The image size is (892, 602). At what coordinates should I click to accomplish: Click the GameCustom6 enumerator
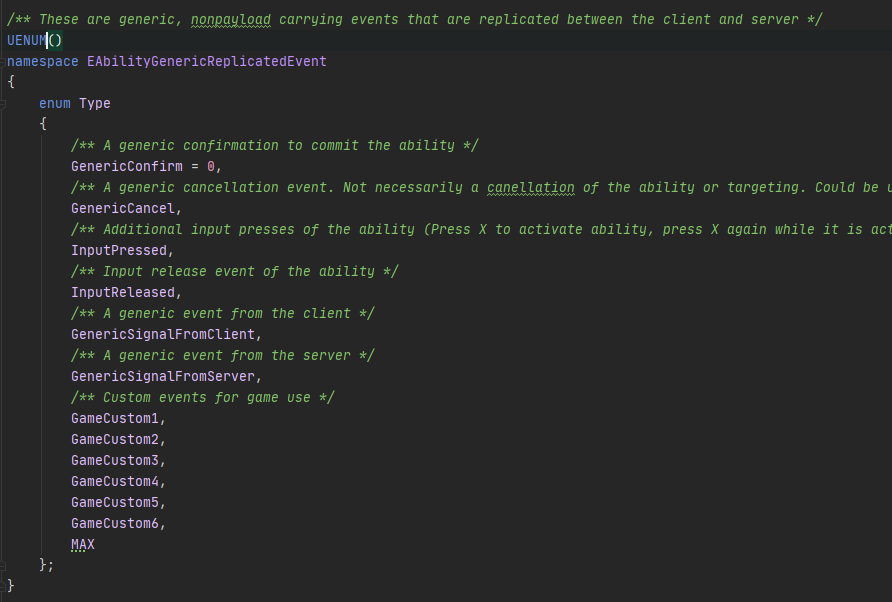pyautogui.click(x=115, y=524)
